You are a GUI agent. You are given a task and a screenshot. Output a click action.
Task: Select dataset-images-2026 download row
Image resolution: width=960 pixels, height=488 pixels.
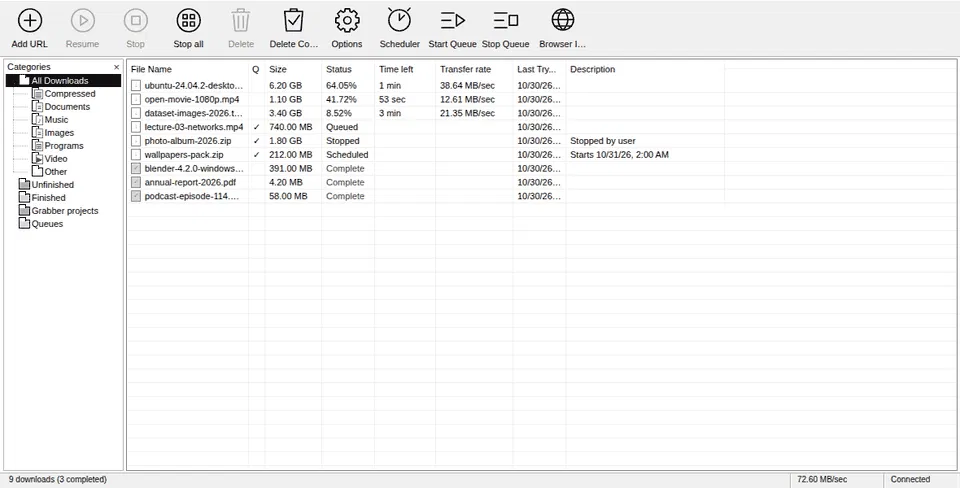pyautogui.click(x=426, y=113)
